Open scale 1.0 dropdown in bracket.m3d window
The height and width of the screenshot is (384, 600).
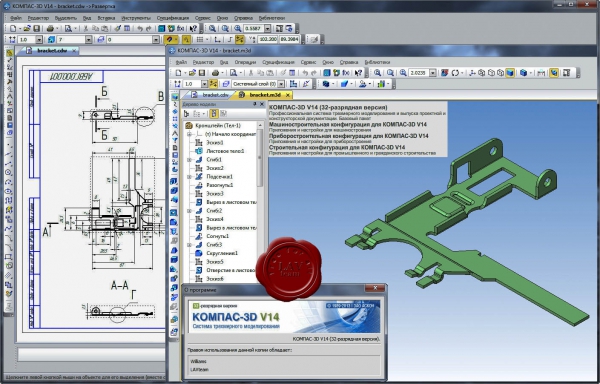pyautogui.click(x=204, y=84)
